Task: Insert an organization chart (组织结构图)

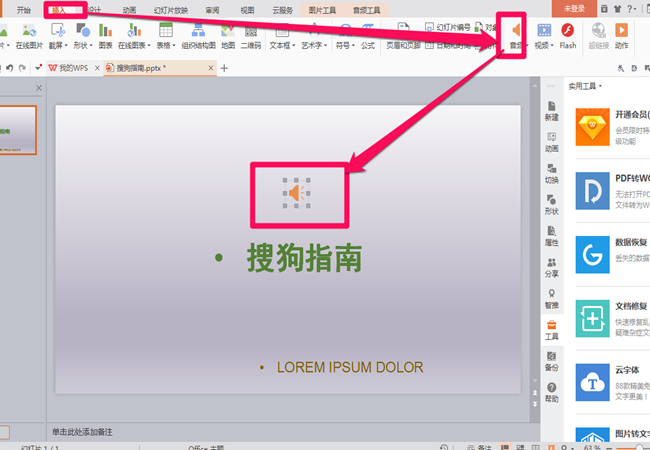Action: click(x=198, y=36)
